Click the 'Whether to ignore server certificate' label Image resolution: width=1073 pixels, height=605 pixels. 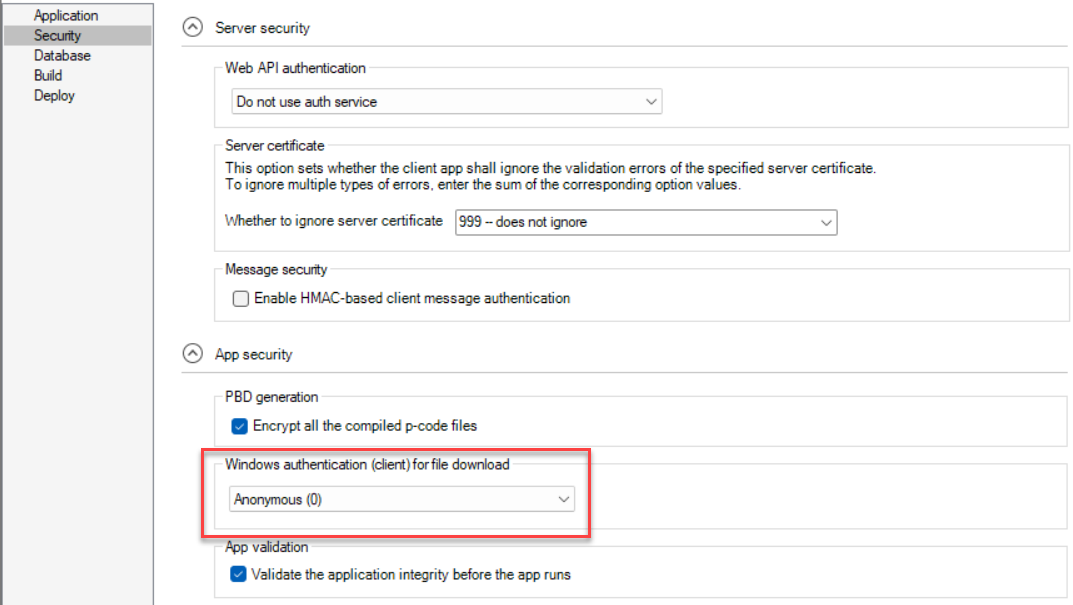point(333,221)
